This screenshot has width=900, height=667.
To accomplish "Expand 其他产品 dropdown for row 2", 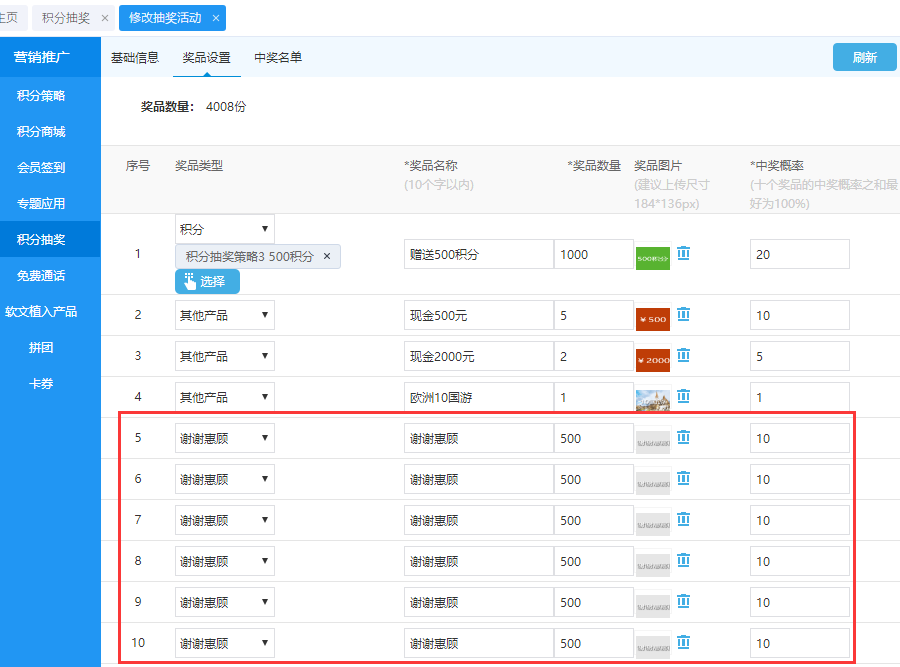I will [x=224, y=315].
